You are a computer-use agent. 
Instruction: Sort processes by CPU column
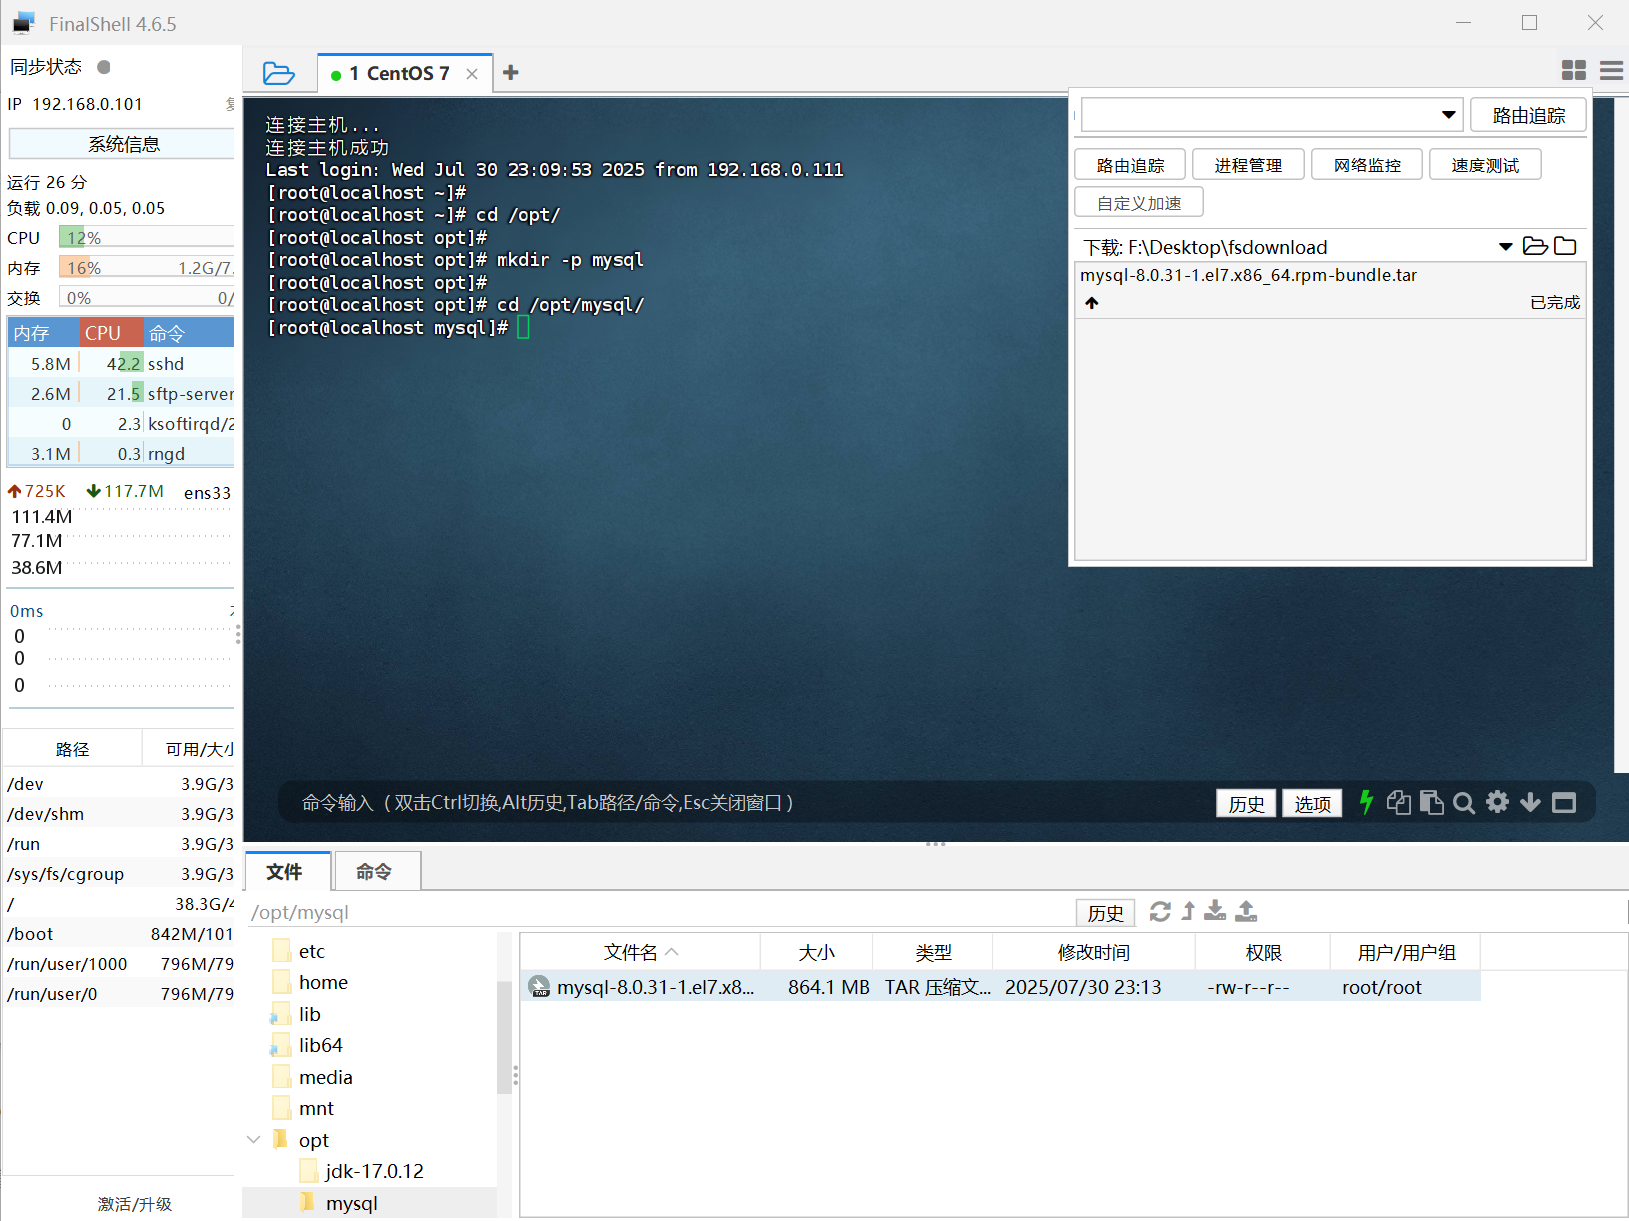[103, 333]
